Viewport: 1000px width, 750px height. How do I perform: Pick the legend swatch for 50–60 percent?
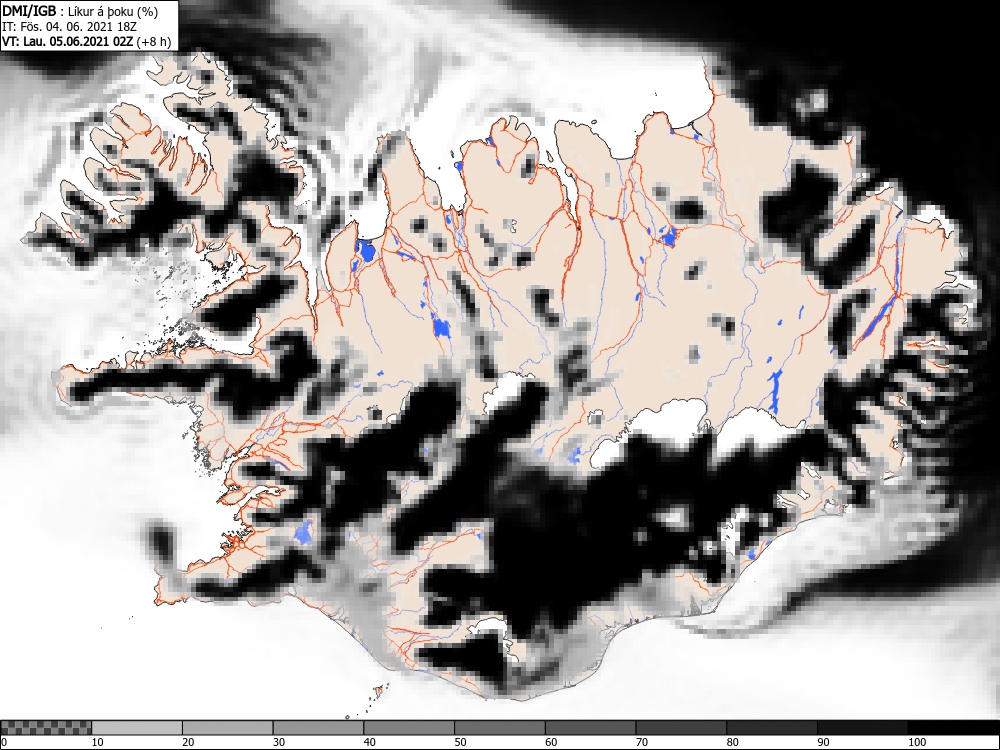(499, 728)
